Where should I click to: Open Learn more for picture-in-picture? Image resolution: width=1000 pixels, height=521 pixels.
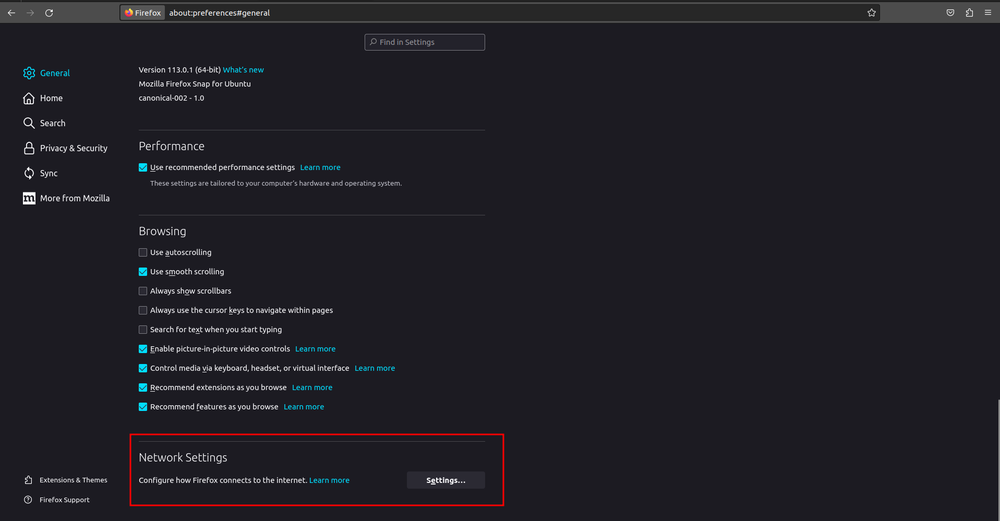click(315, 349)
